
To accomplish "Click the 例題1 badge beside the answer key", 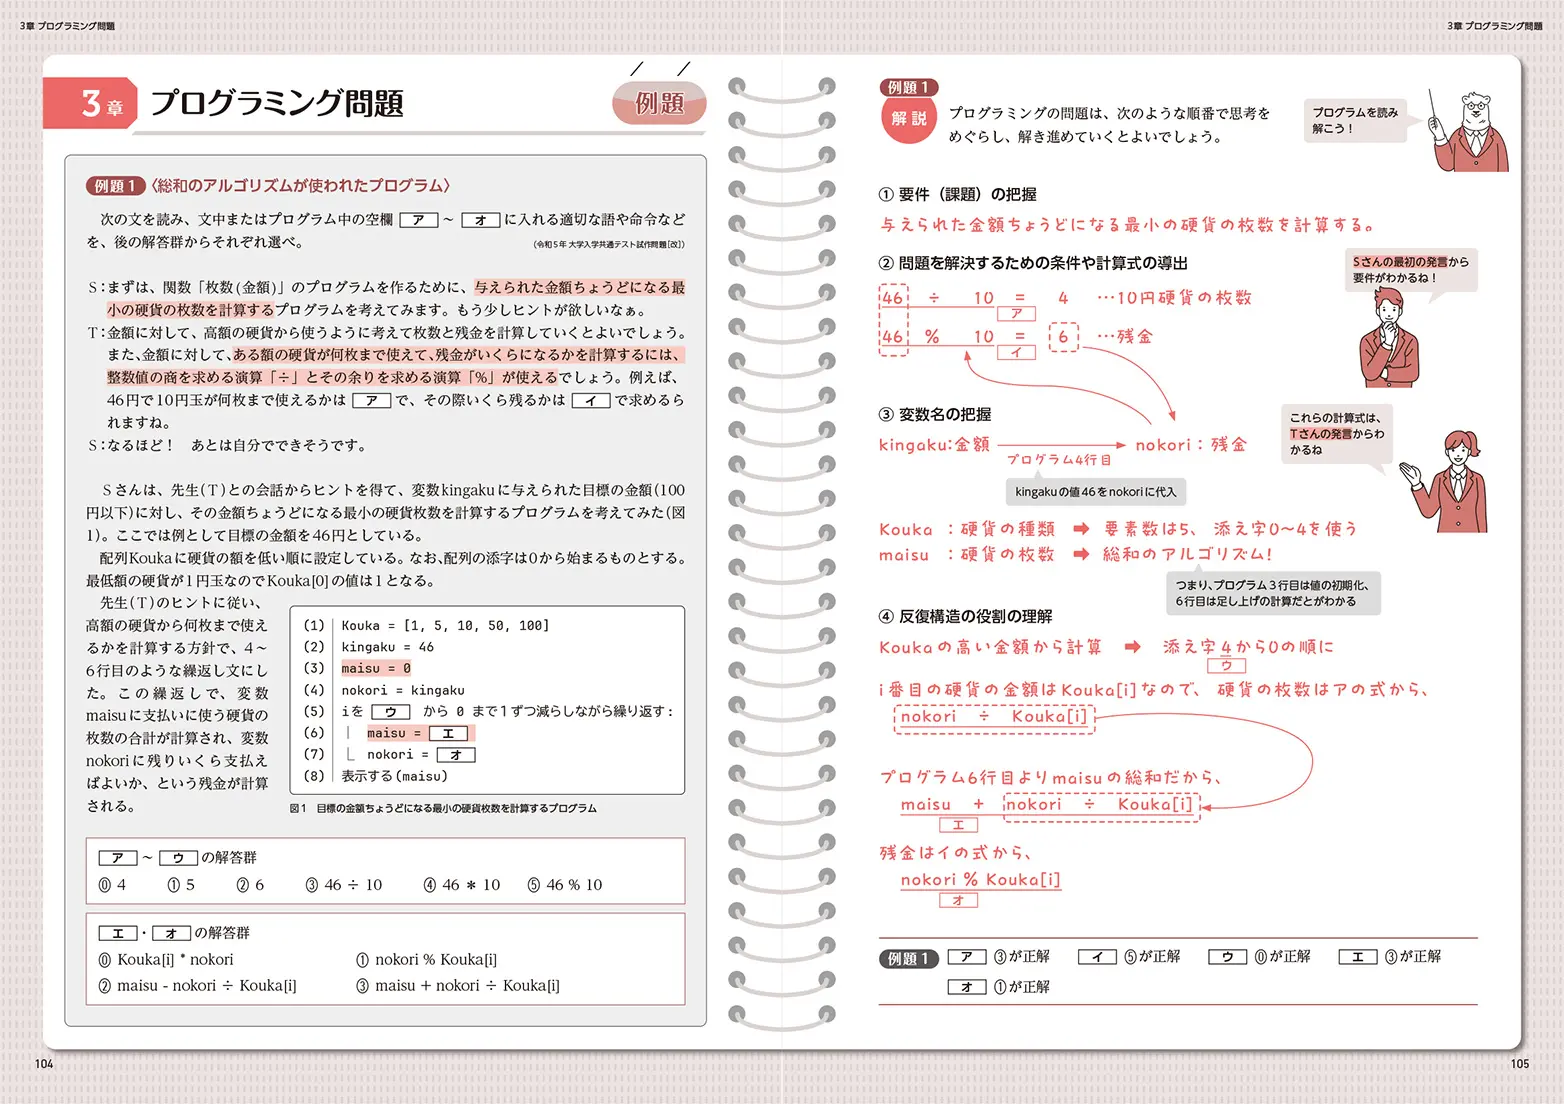I will (908, 958).
